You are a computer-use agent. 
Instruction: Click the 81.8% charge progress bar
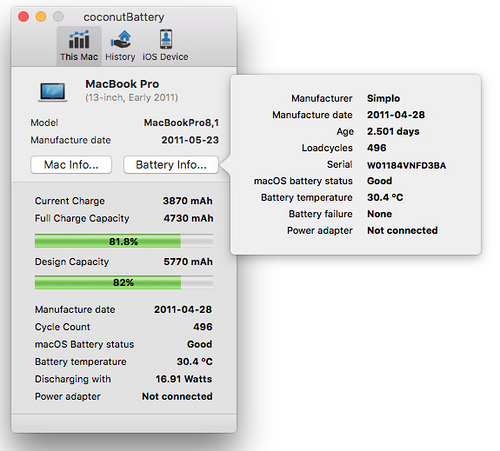coord(124,241)
